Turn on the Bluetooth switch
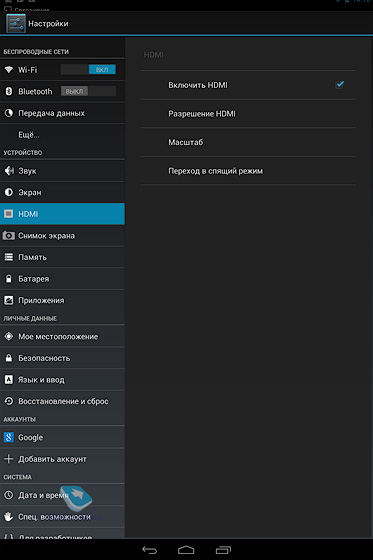This screenshot has height=560, width=373. 88,91
